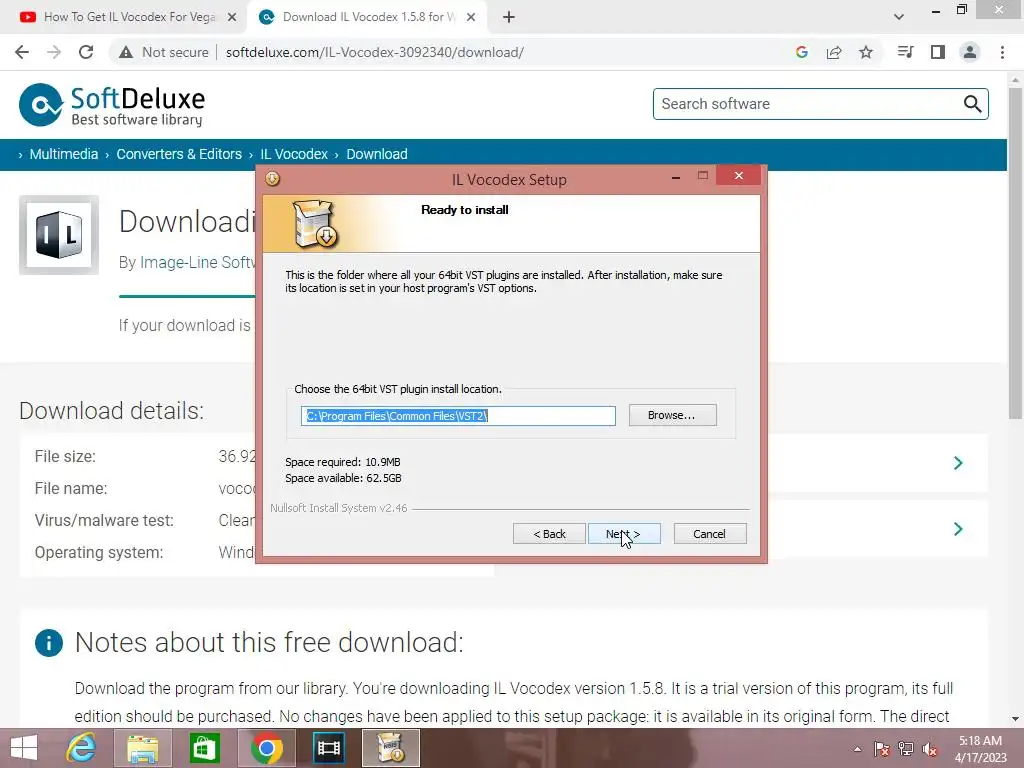Click the SoftDeluxe logo

[112, 104]
